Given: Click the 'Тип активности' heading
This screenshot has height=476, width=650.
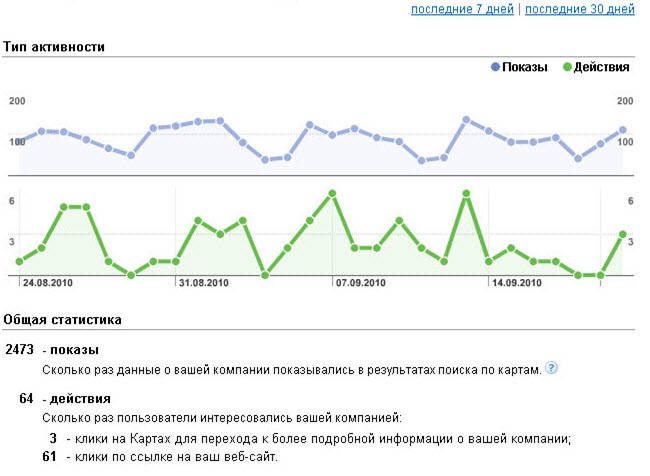Looking at the screenshot, I should click(x=54, y=47).
